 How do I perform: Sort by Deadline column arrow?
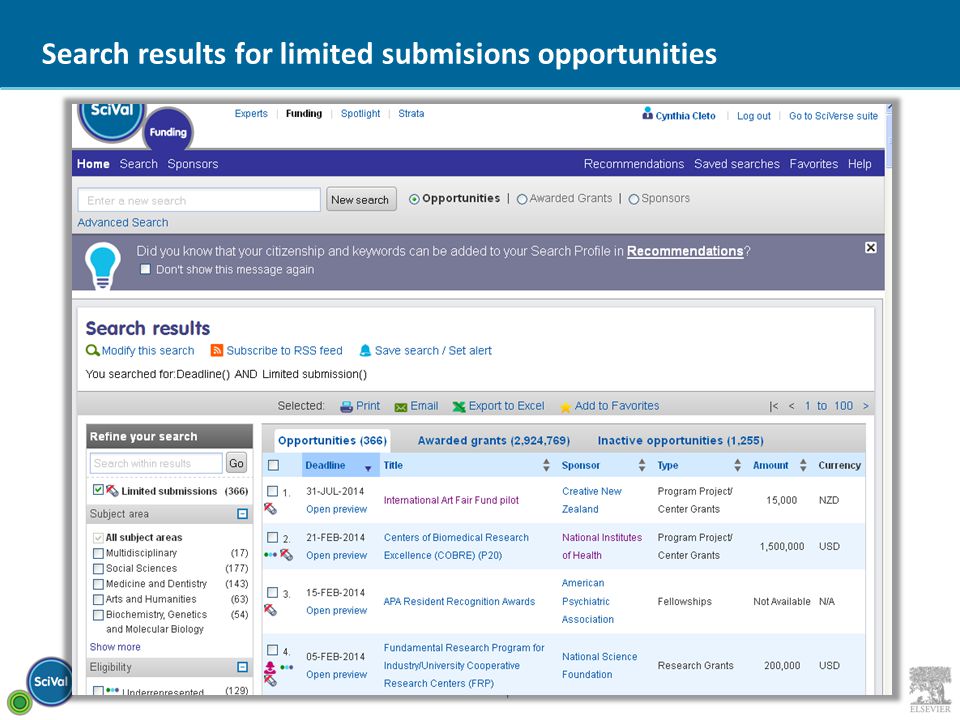368,468
